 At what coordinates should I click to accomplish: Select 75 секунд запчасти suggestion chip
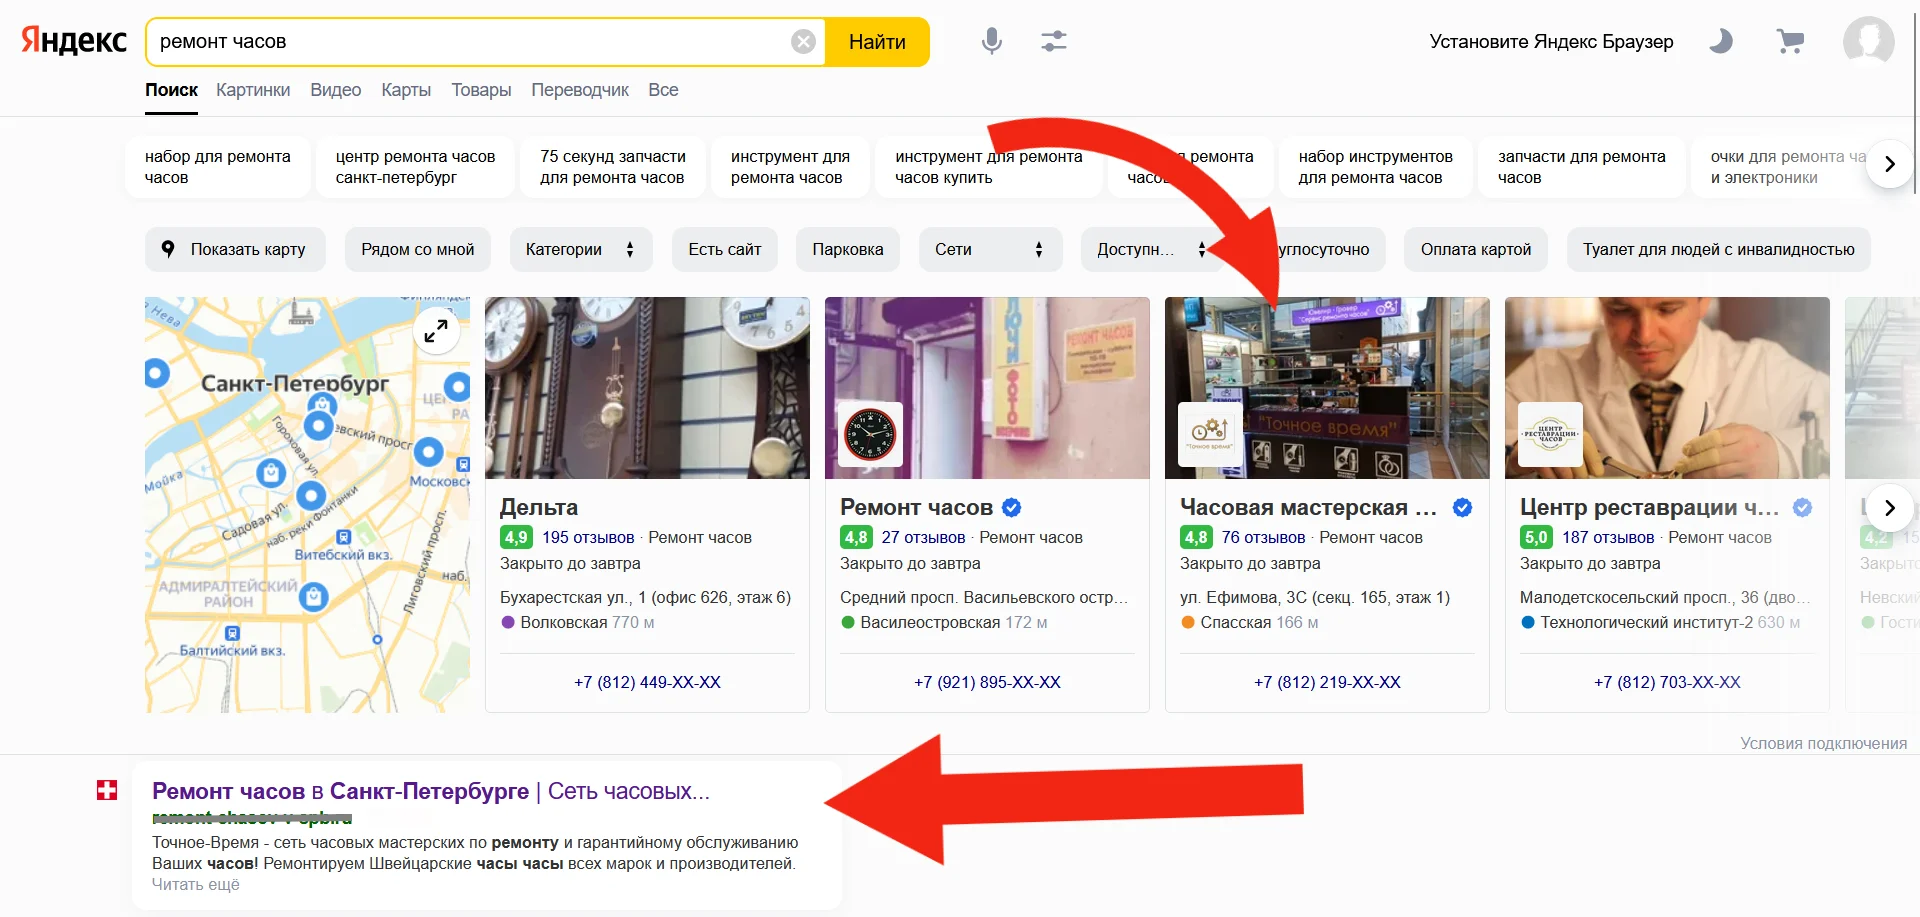[612, 167]
